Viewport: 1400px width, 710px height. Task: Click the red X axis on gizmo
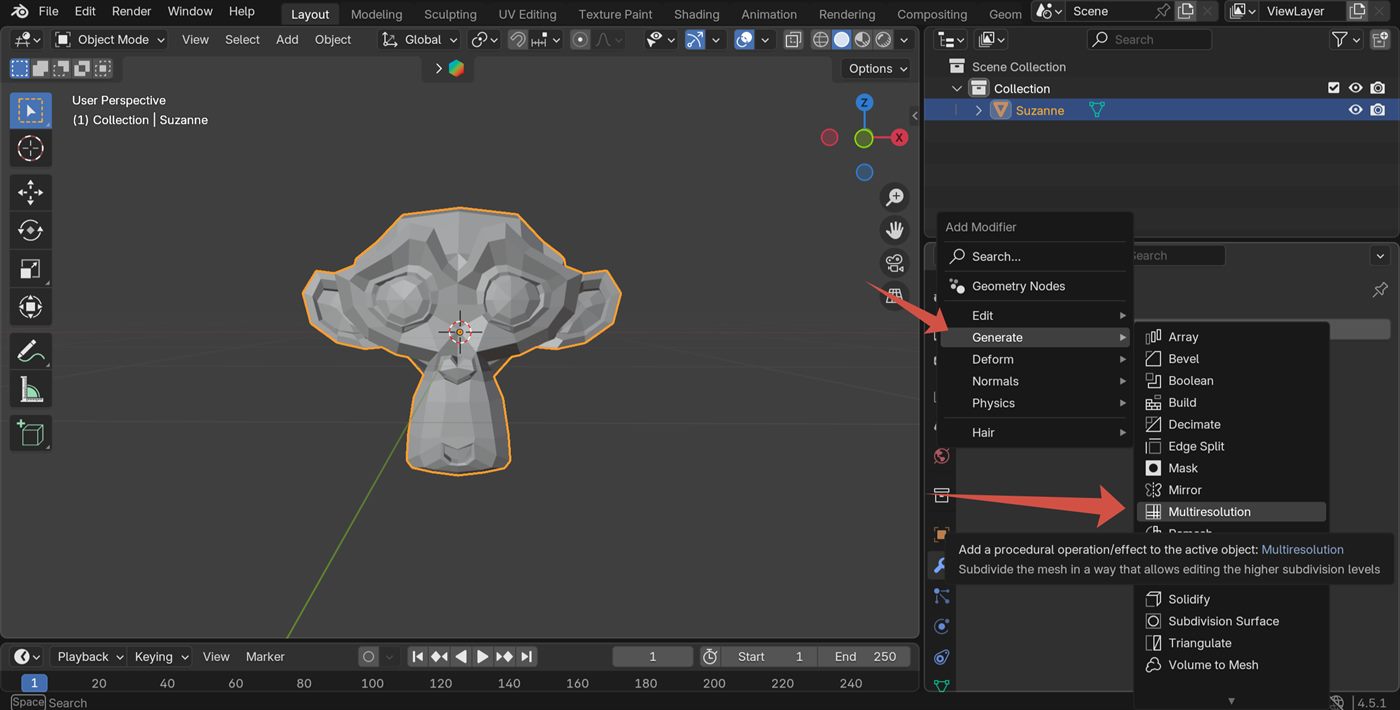[899, 138]
